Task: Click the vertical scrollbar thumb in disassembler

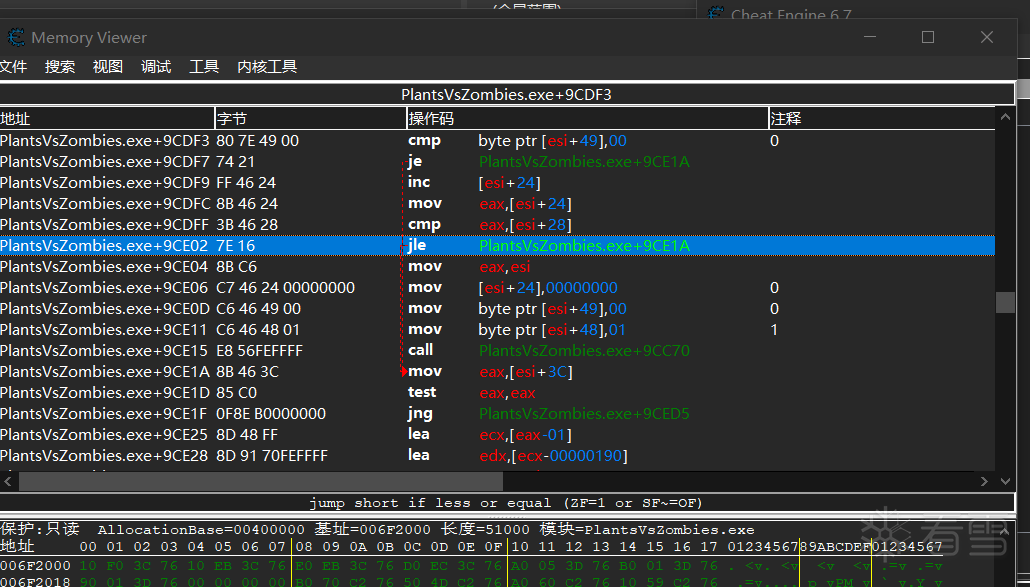Action: [1005, 302]
